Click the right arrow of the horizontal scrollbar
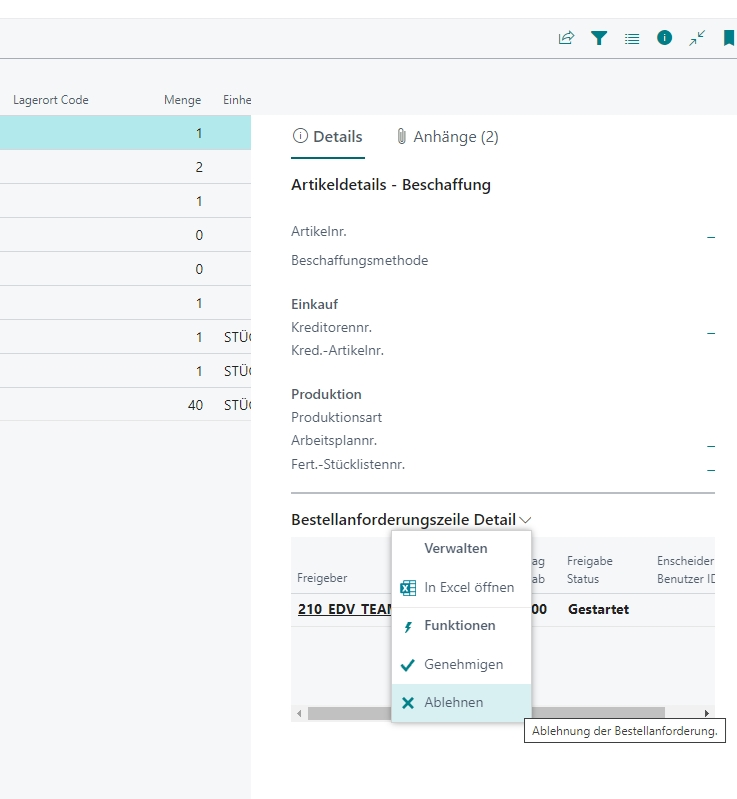 (707, 713)
